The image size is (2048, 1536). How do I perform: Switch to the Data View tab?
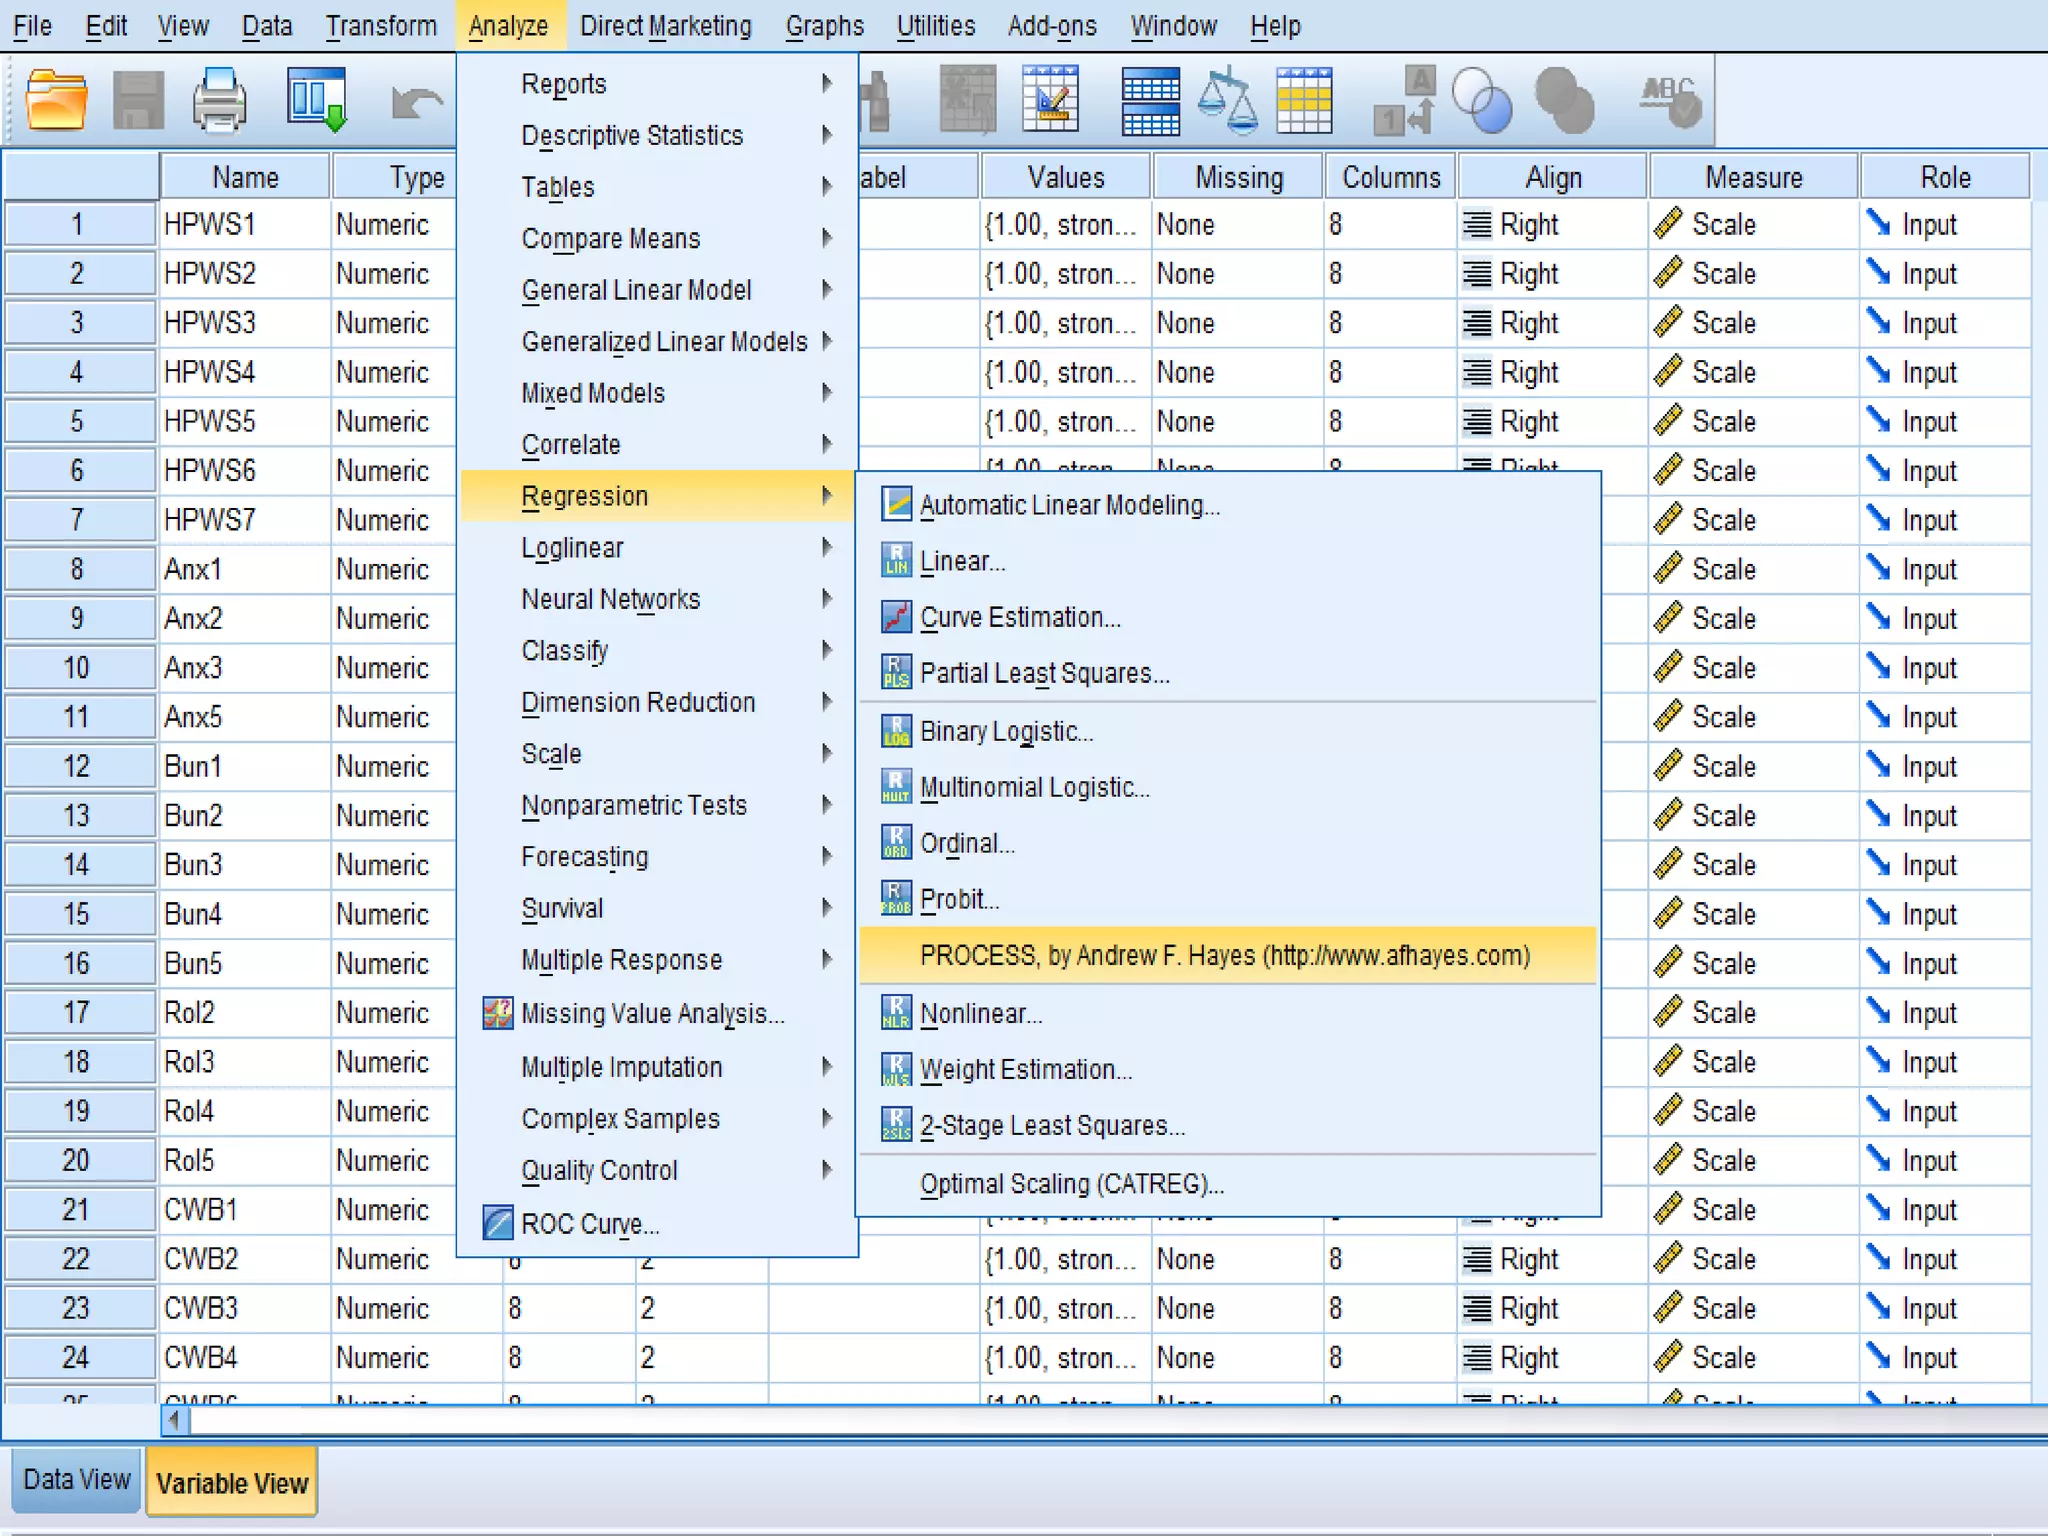76,1480
